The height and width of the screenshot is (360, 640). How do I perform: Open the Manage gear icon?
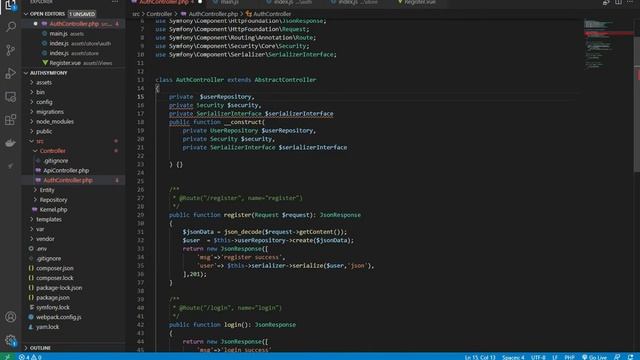(11, 340)
